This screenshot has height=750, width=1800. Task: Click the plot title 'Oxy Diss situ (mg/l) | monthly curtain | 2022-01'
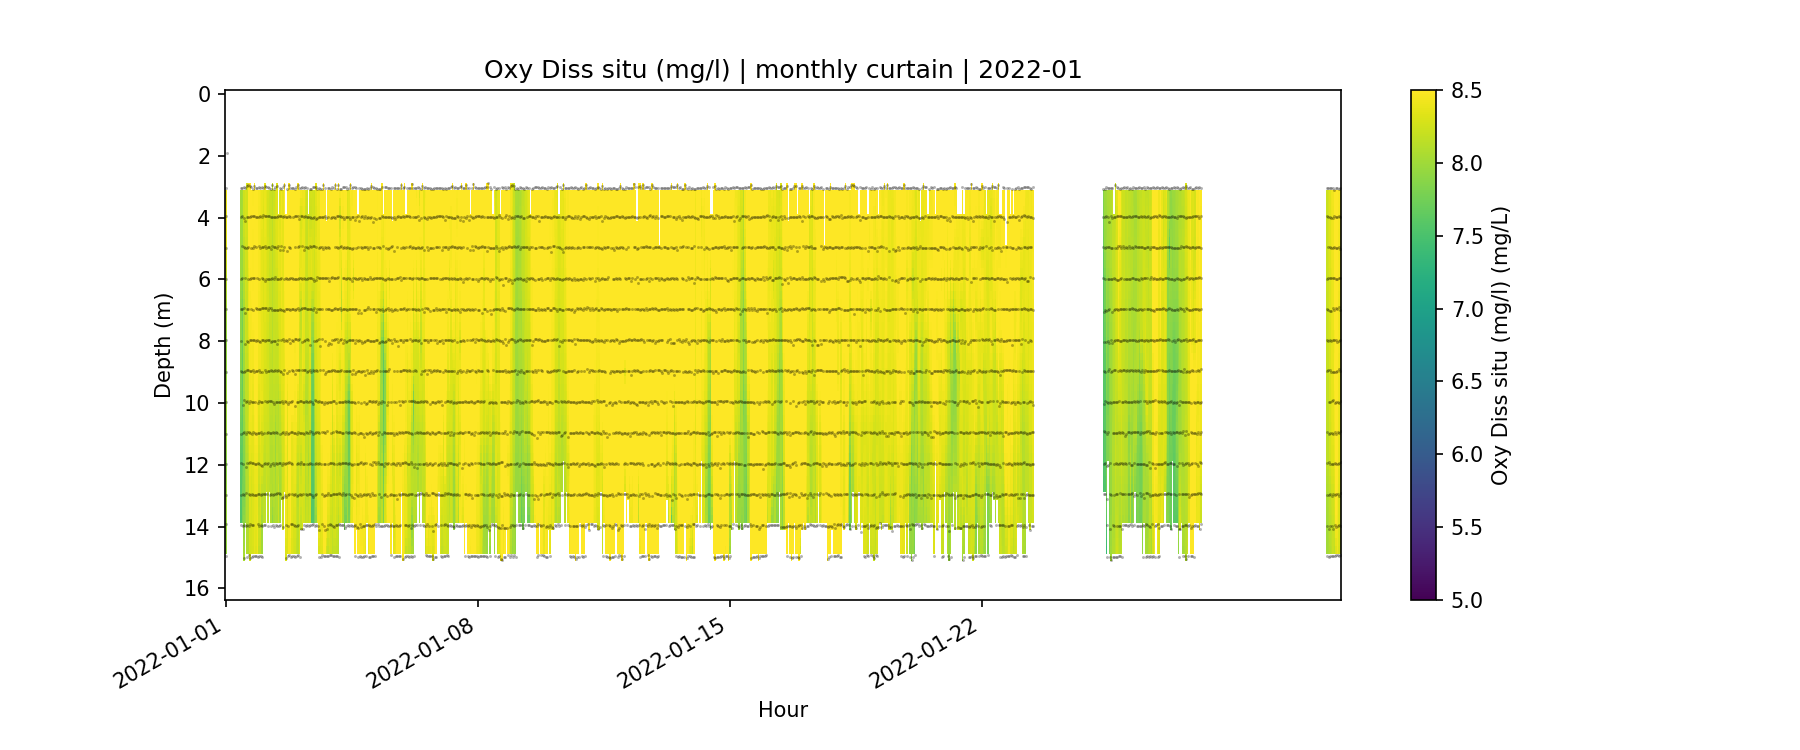click(782, 70)
